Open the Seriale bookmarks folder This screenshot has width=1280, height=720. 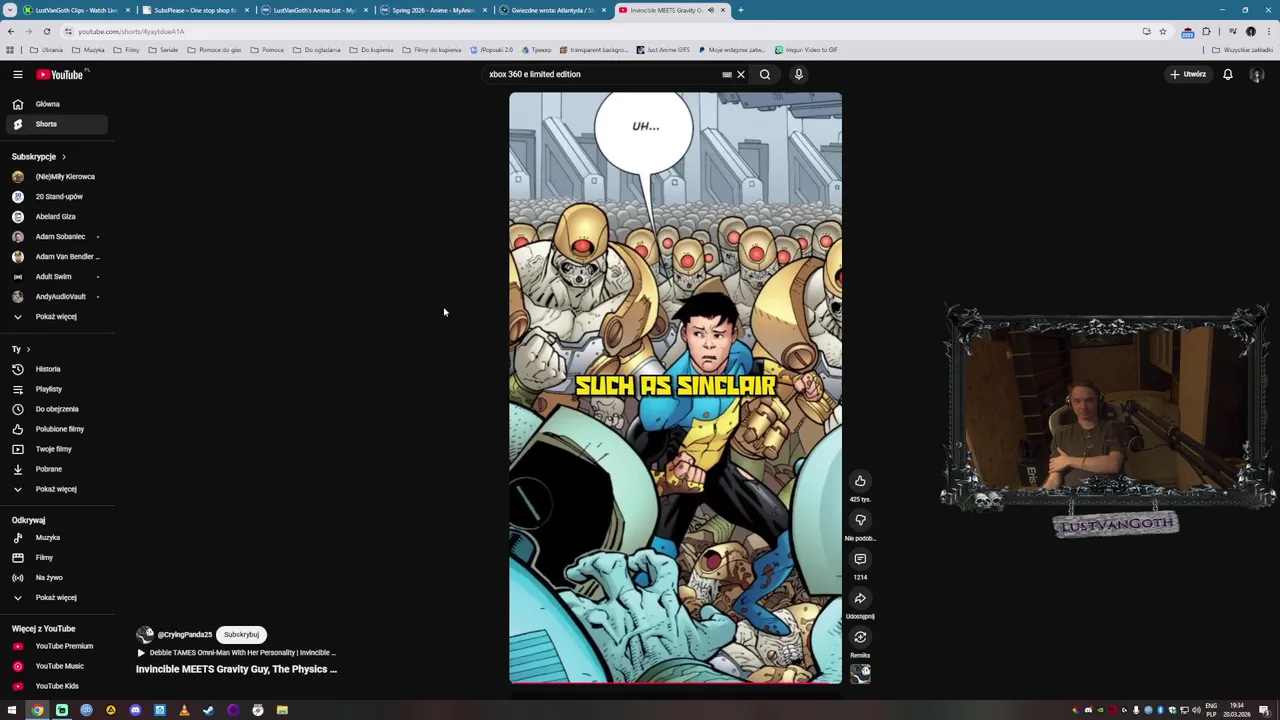pyautogui.click(x=163, y=50)
